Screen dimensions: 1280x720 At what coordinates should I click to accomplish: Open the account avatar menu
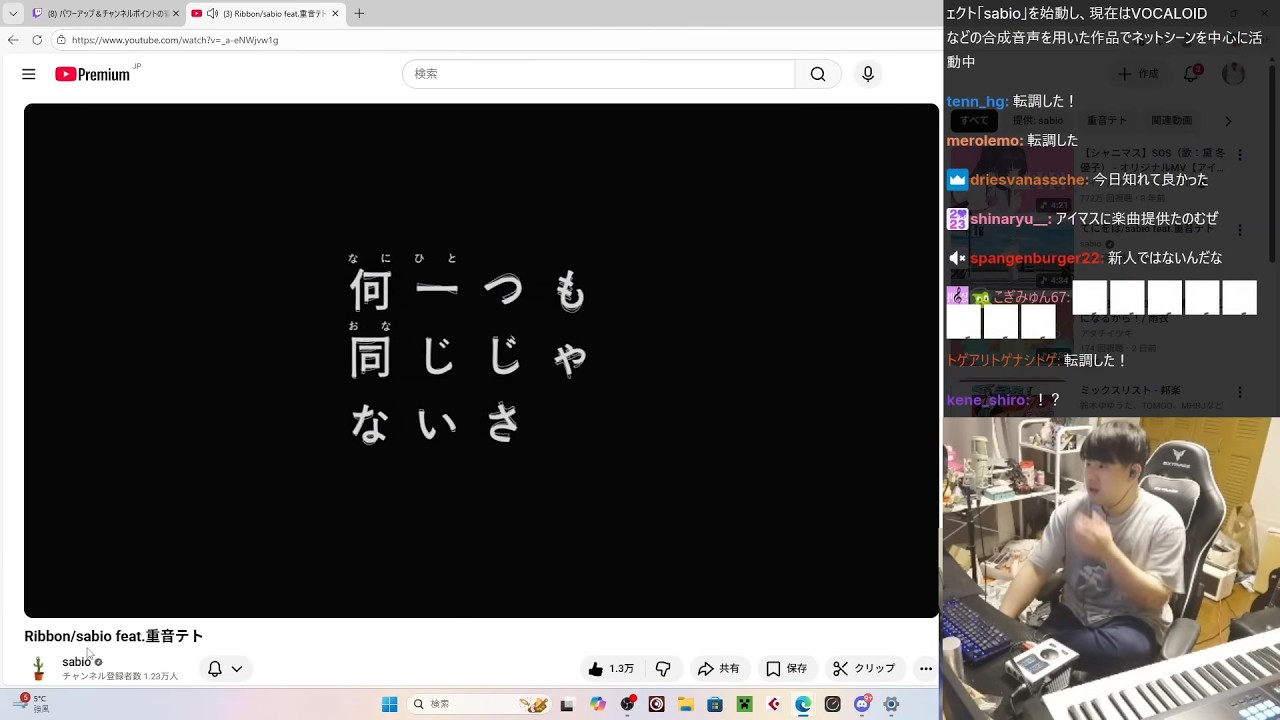1234,74
